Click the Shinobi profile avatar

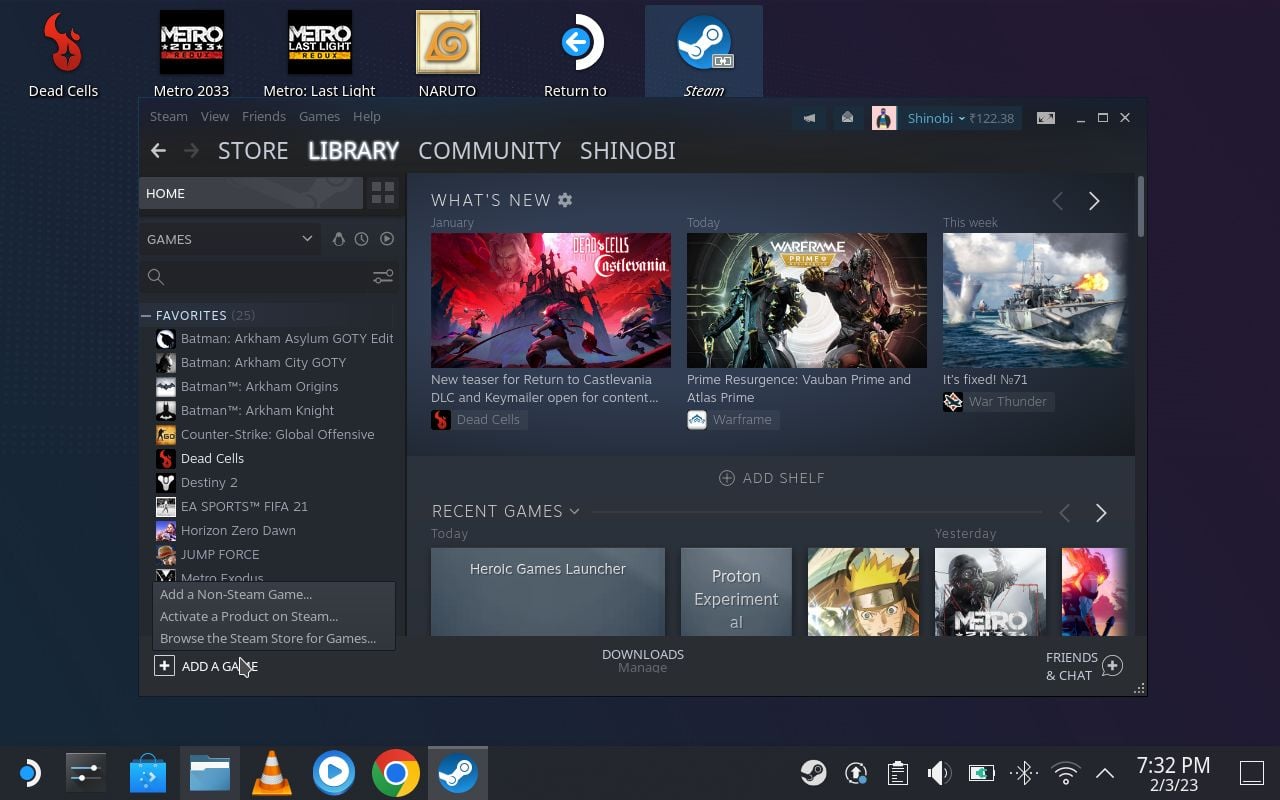[x=884, y=118]
